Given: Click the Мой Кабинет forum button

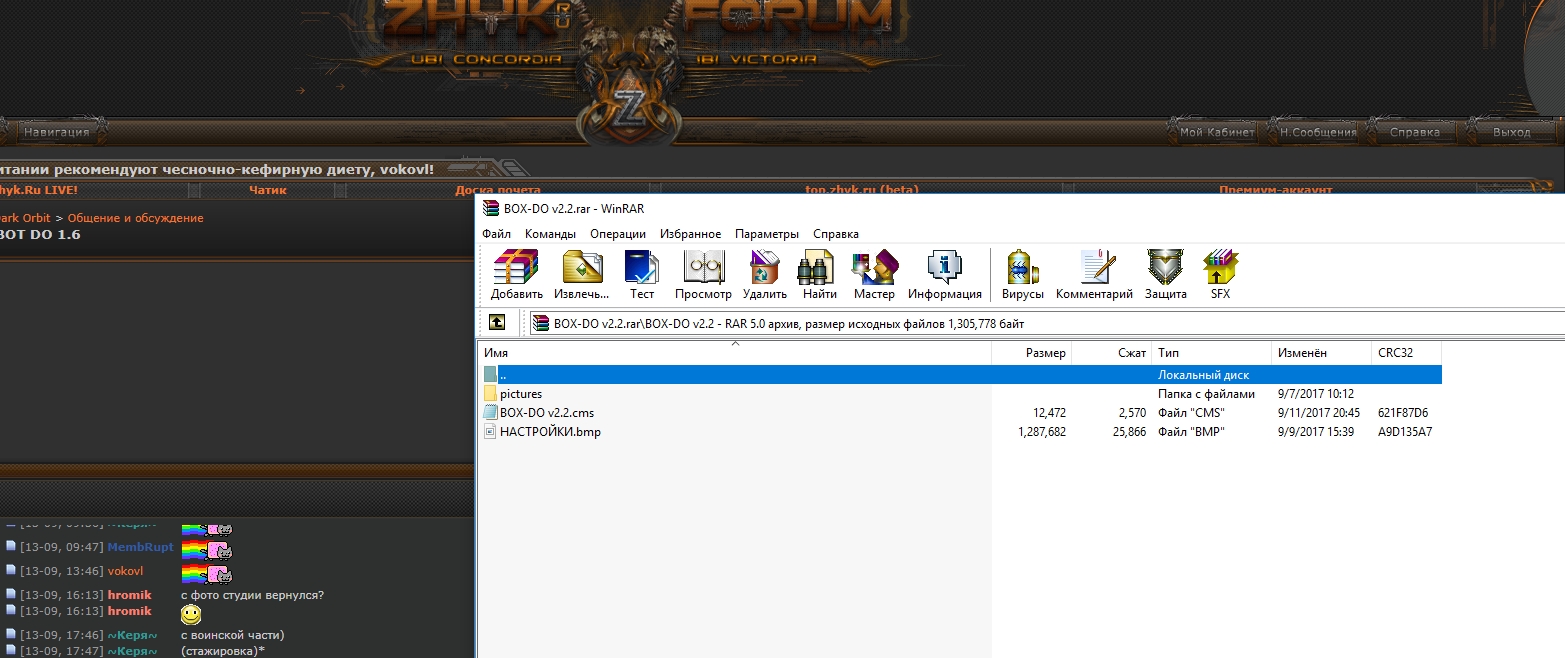Looking at the screenshot, I should [x=1216, y=132].
